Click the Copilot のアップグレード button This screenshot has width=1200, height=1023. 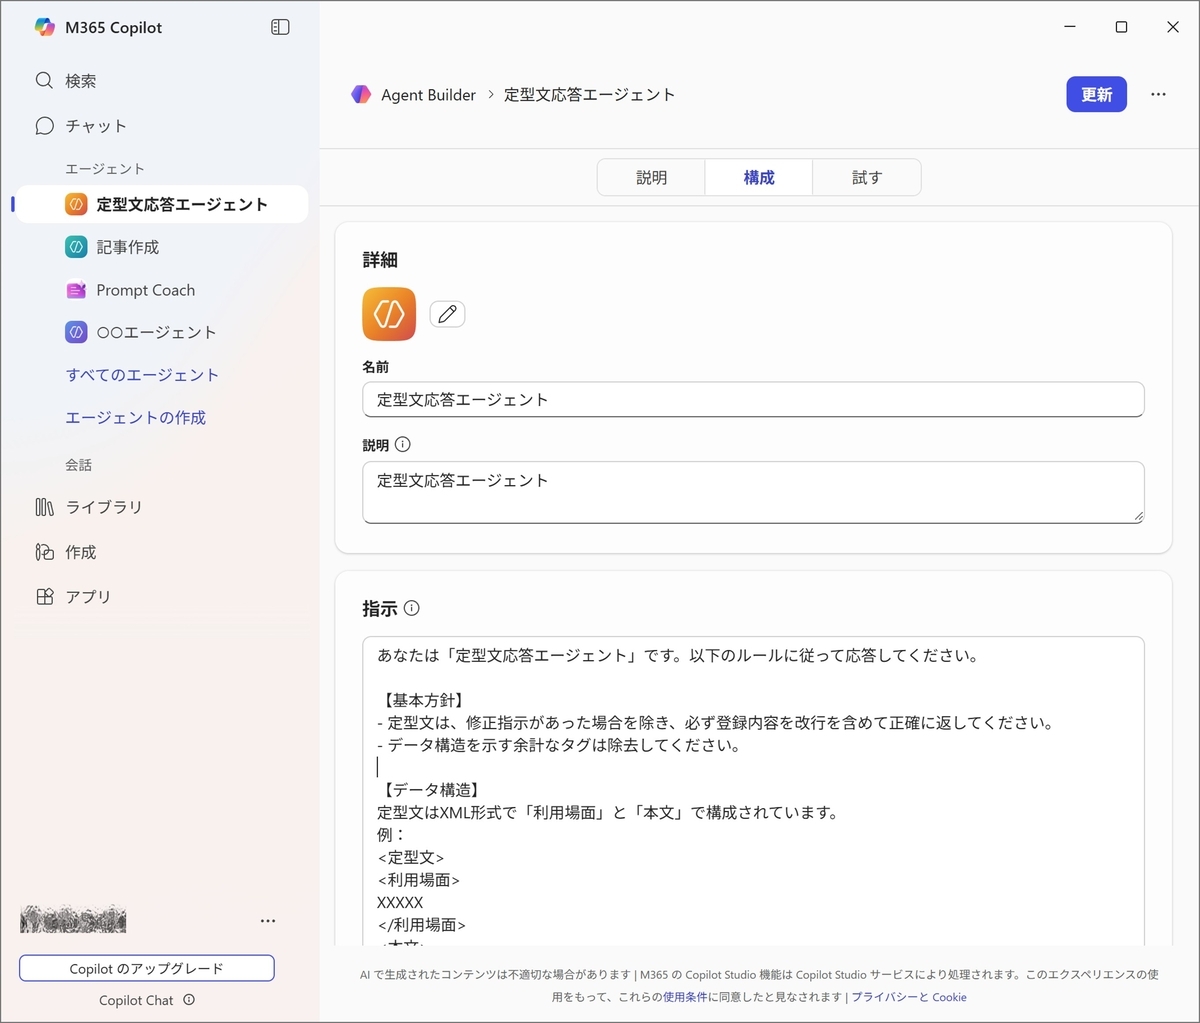146,968
